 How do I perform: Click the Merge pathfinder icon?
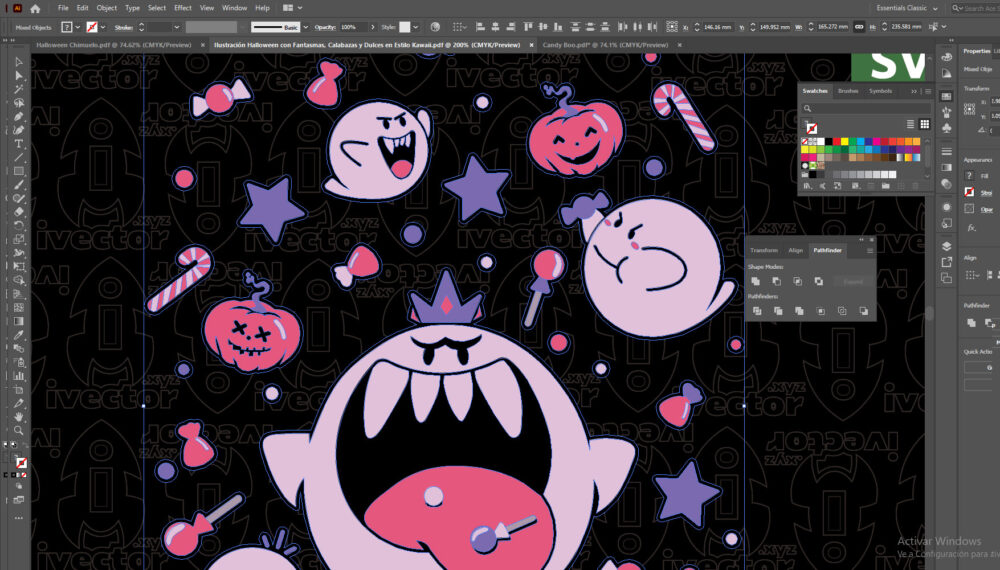click(x=799, y=311)
